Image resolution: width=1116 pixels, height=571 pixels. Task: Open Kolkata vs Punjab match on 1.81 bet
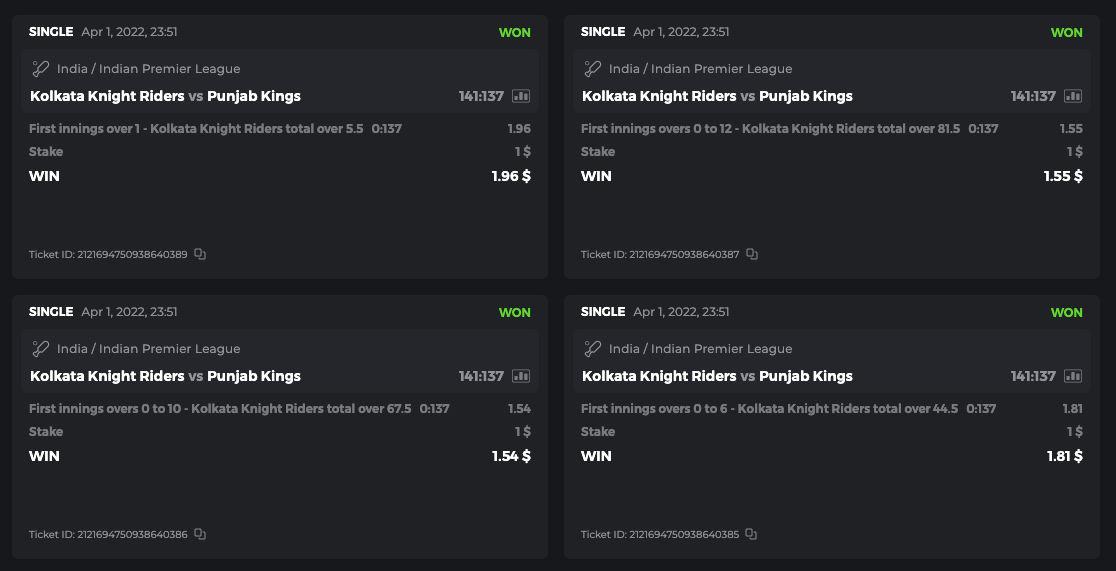tap(717, 376)
